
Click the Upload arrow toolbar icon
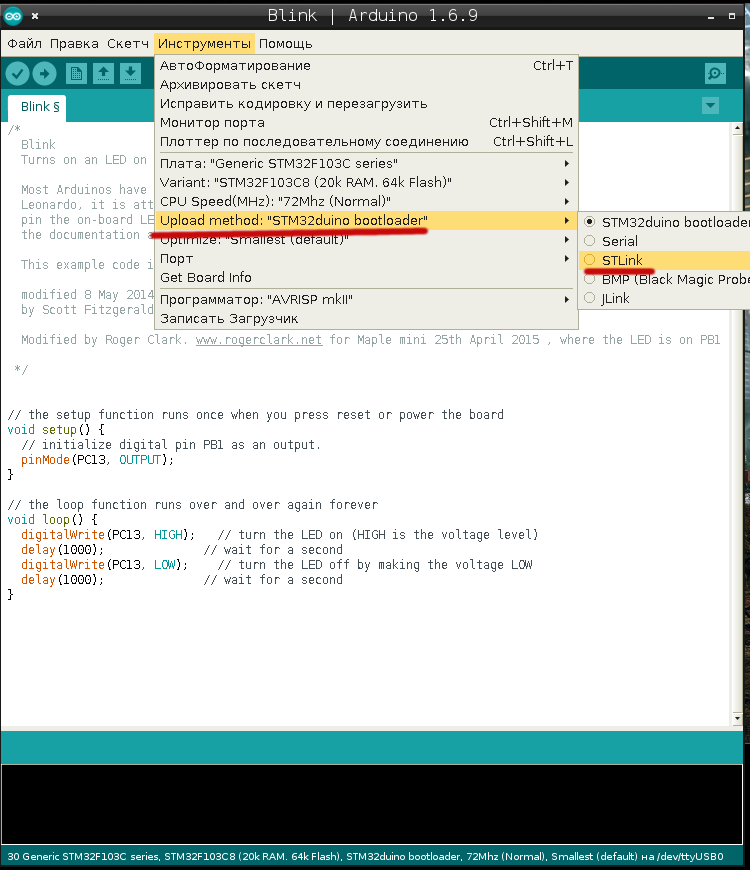[x=44, y=73]
